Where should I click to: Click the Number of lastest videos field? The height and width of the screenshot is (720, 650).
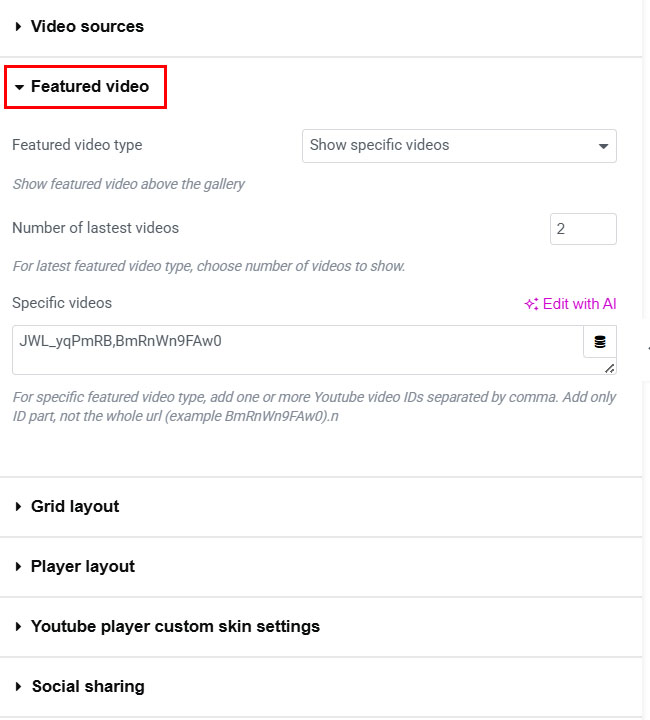(x=583, y=229)
